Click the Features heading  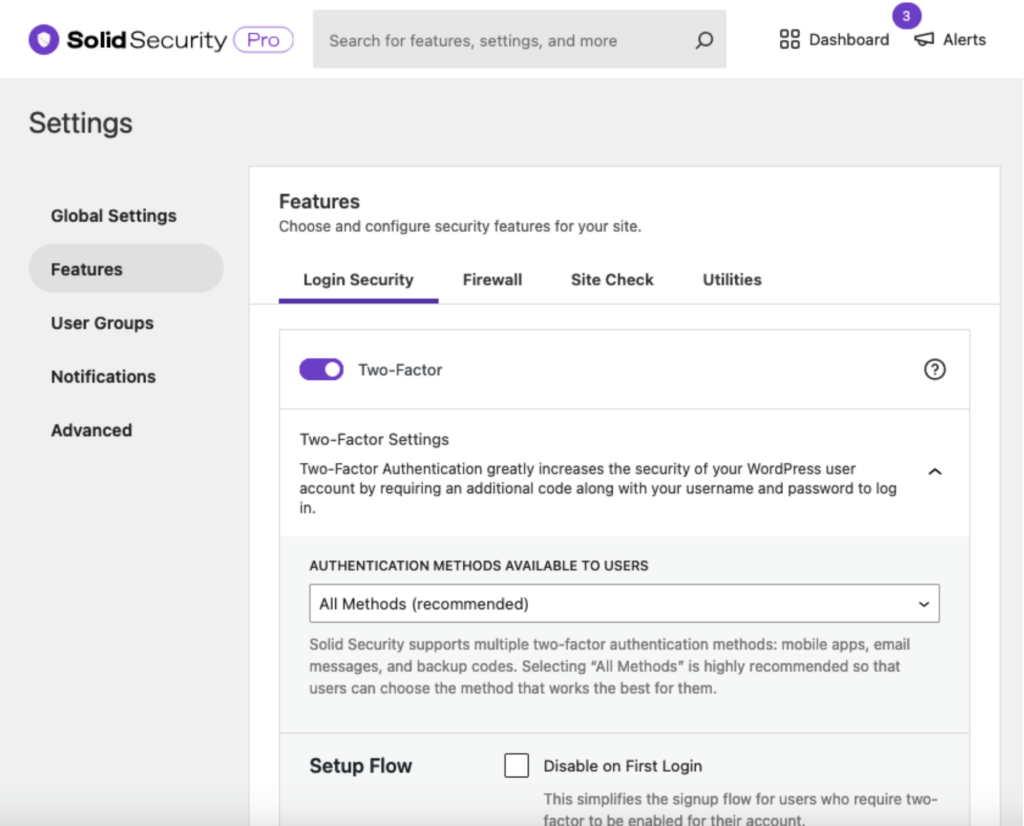(319, 201)
